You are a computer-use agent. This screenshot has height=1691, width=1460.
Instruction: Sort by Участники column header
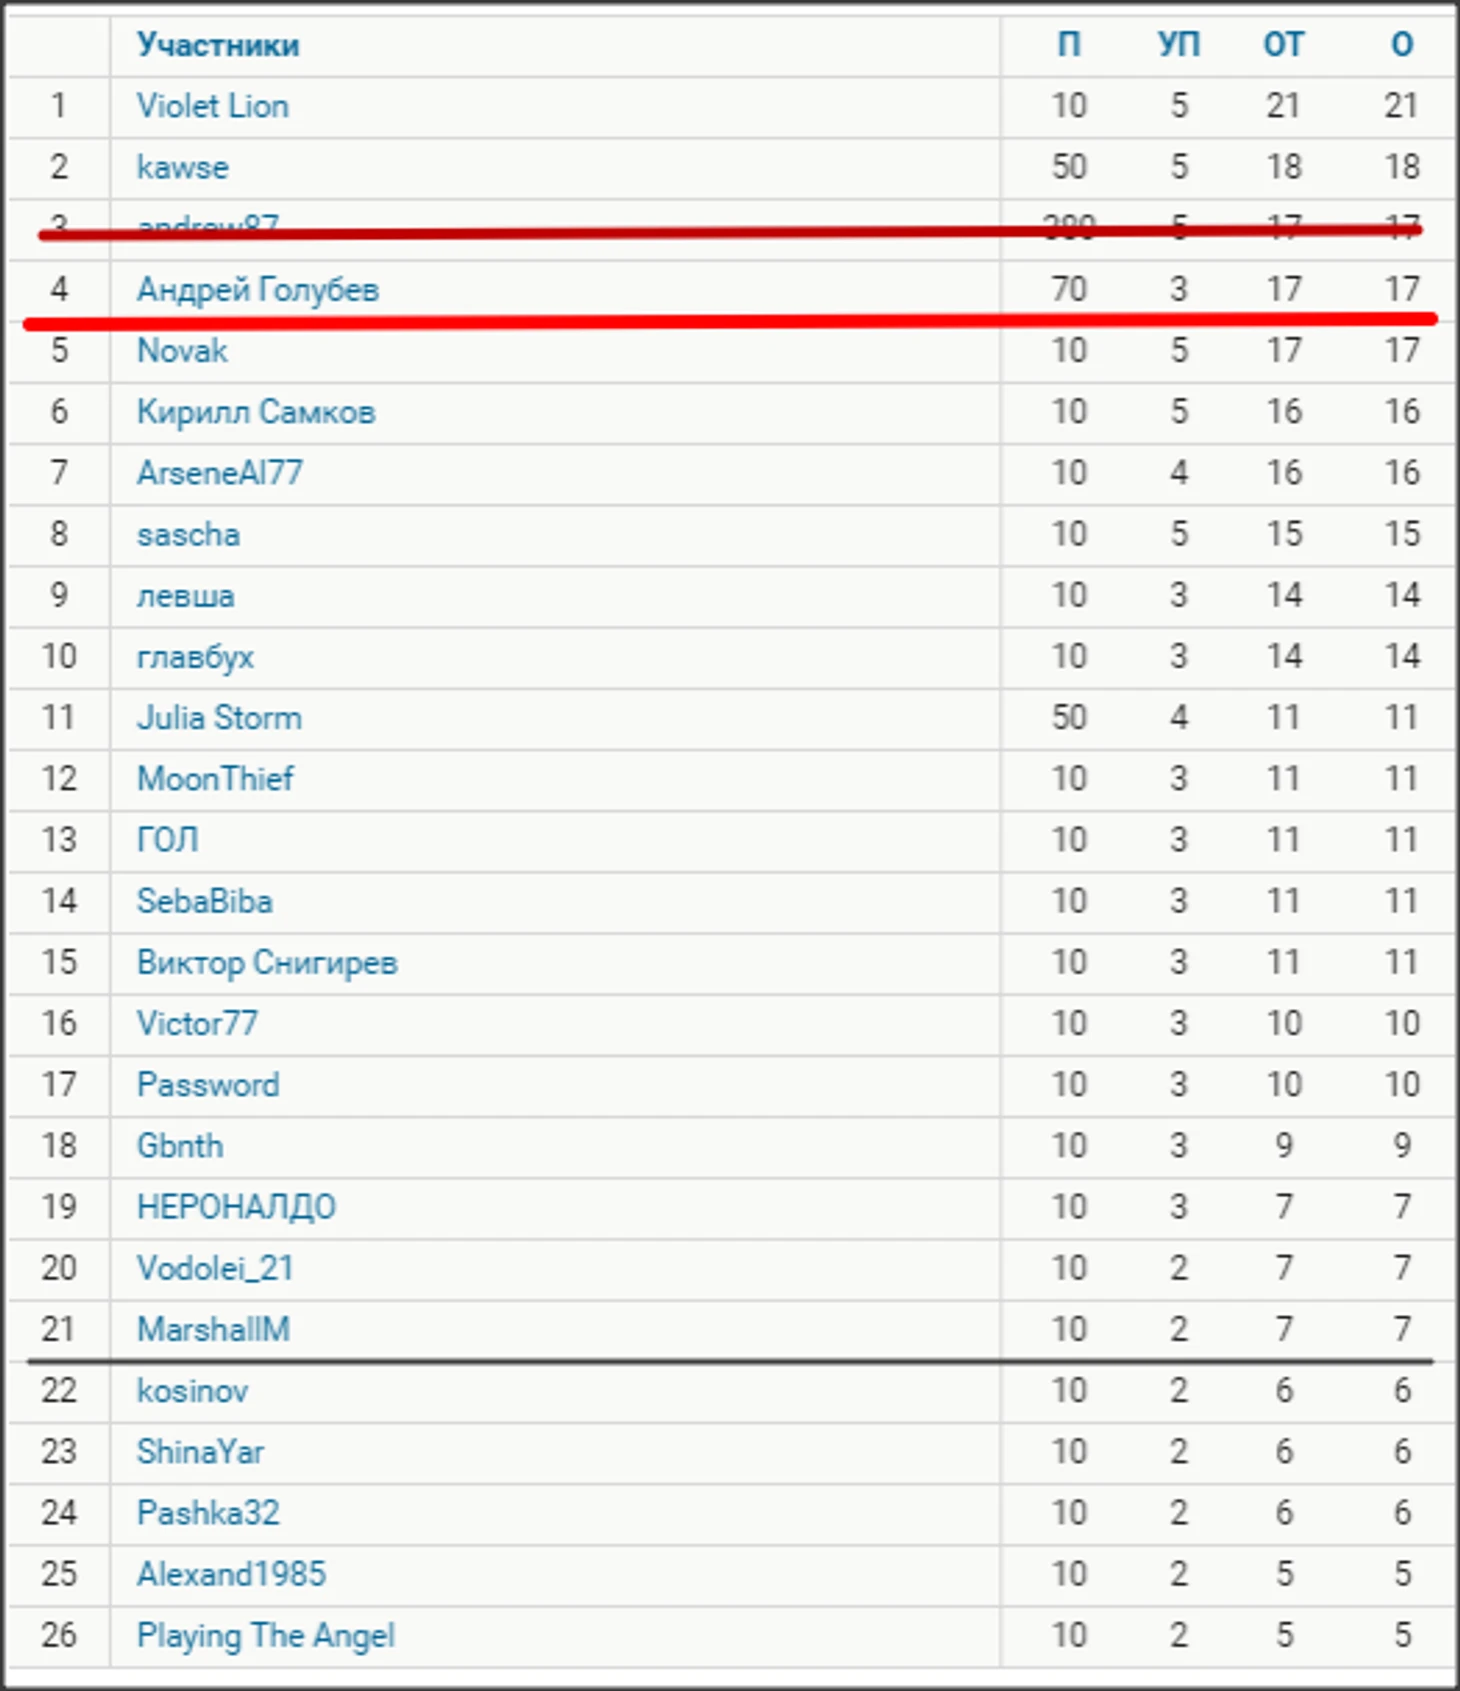(x=218, y=45)
